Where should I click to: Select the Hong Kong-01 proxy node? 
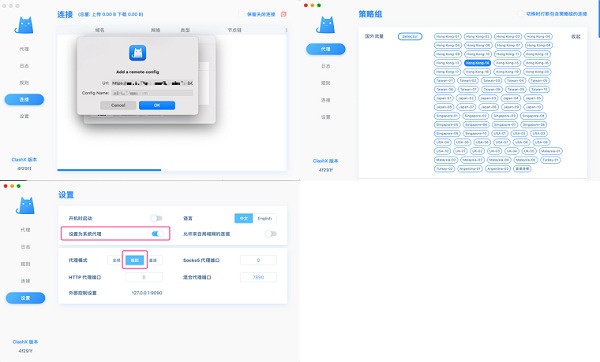click(447, 36)
